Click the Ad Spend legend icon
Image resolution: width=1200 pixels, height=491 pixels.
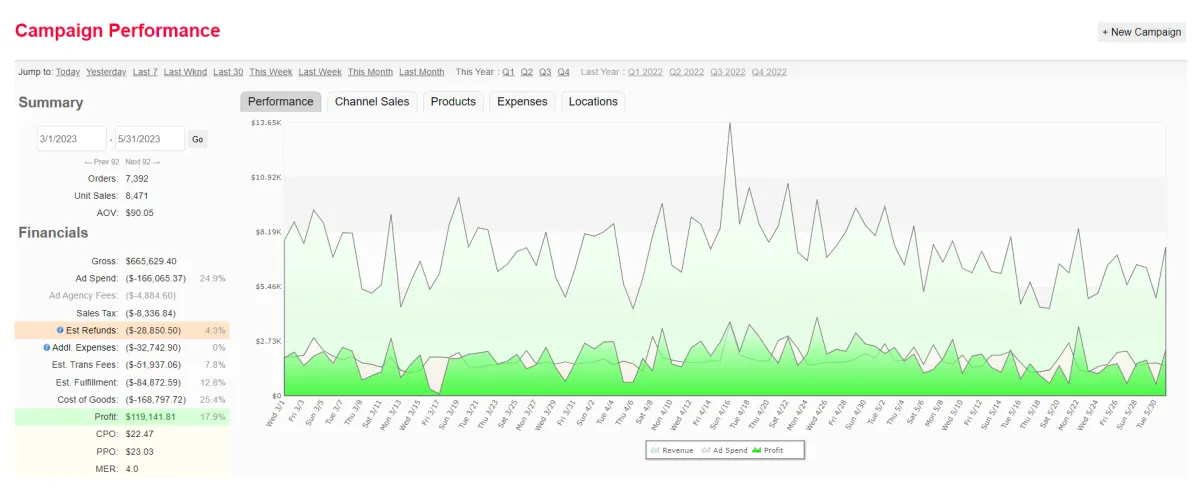pyautogui.click(x=705, y=451)
